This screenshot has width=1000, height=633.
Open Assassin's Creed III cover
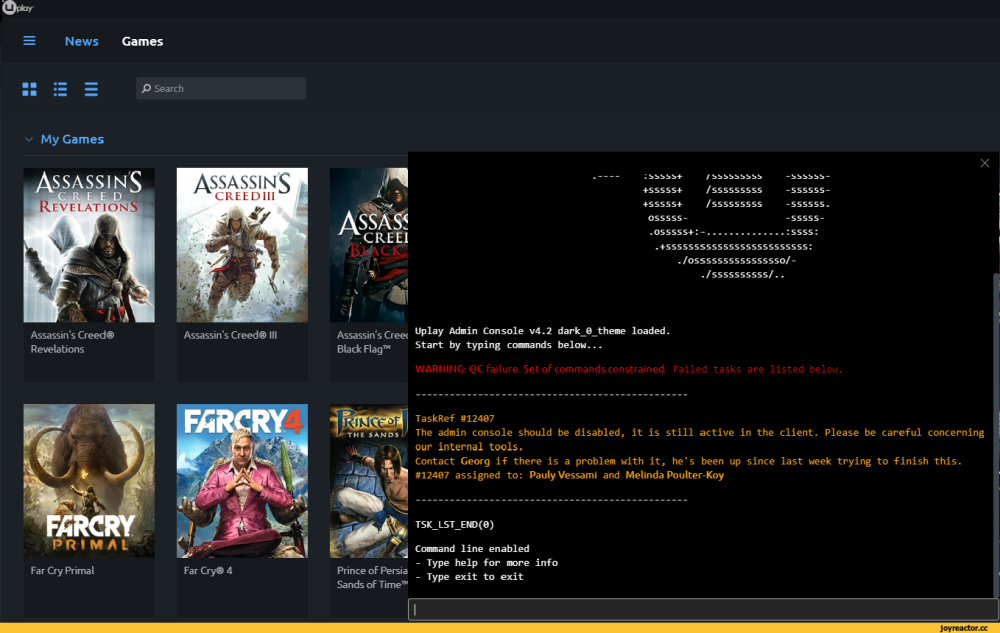(242, 245)
